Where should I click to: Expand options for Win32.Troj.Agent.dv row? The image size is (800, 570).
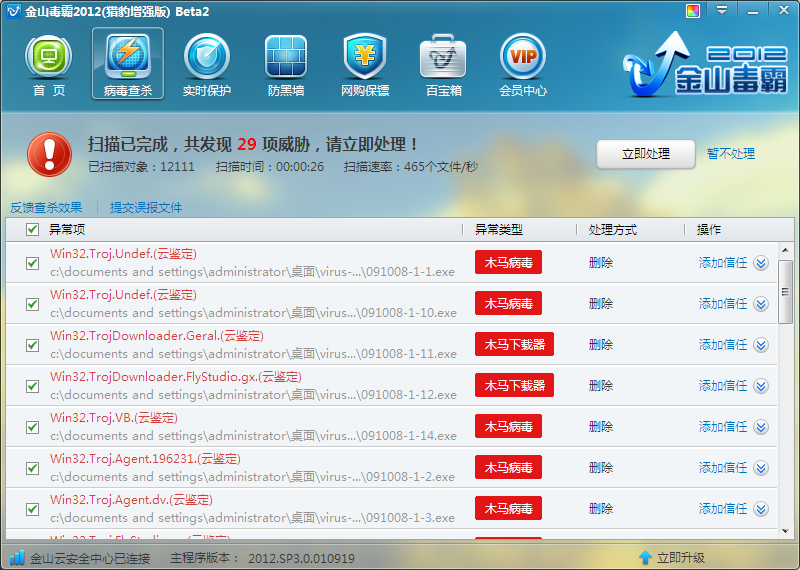760,509
